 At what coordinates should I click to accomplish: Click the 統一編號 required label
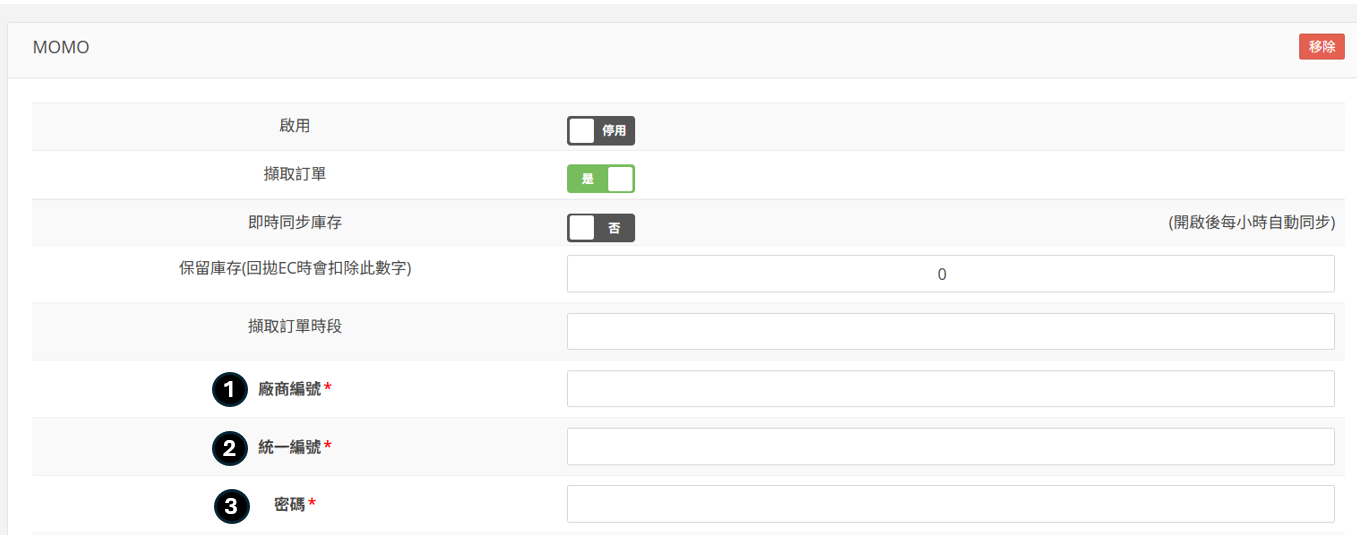pos(290,447)
